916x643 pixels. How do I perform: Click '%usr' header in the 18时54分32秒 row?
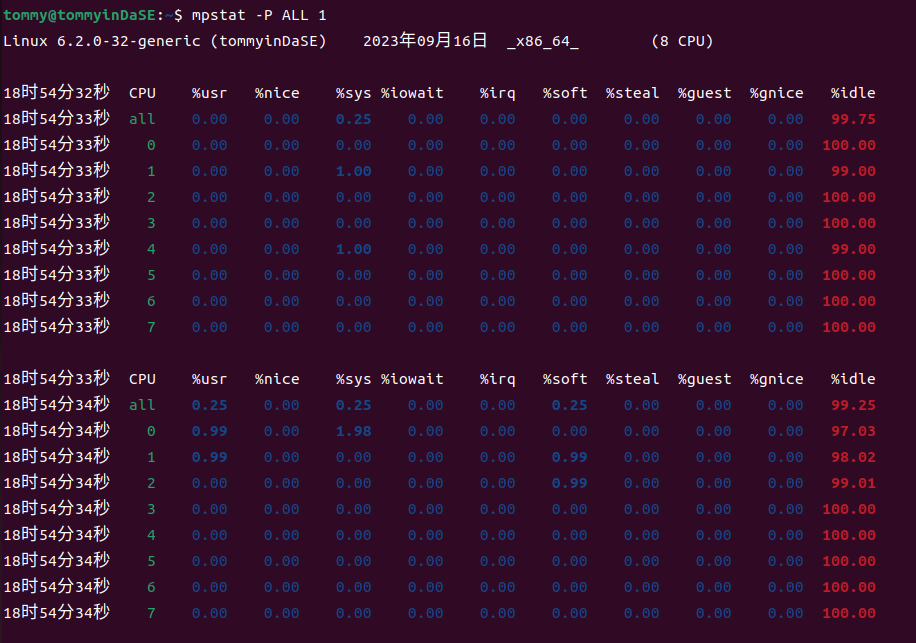209,93
